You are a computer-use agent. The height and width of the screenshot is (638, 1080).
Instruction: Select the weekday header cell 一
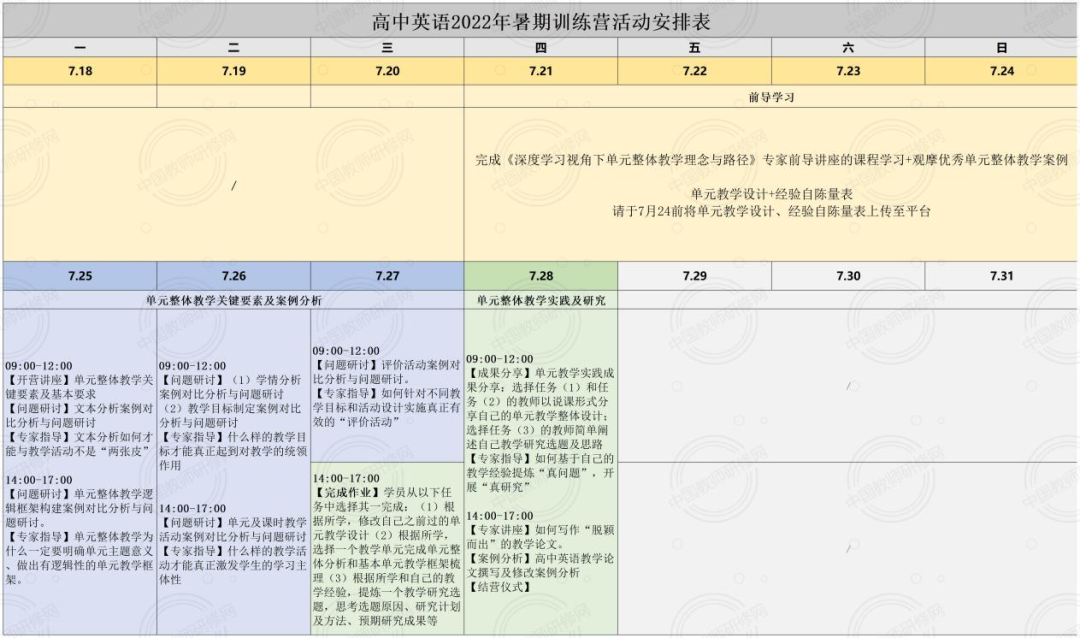click(80, 48)
